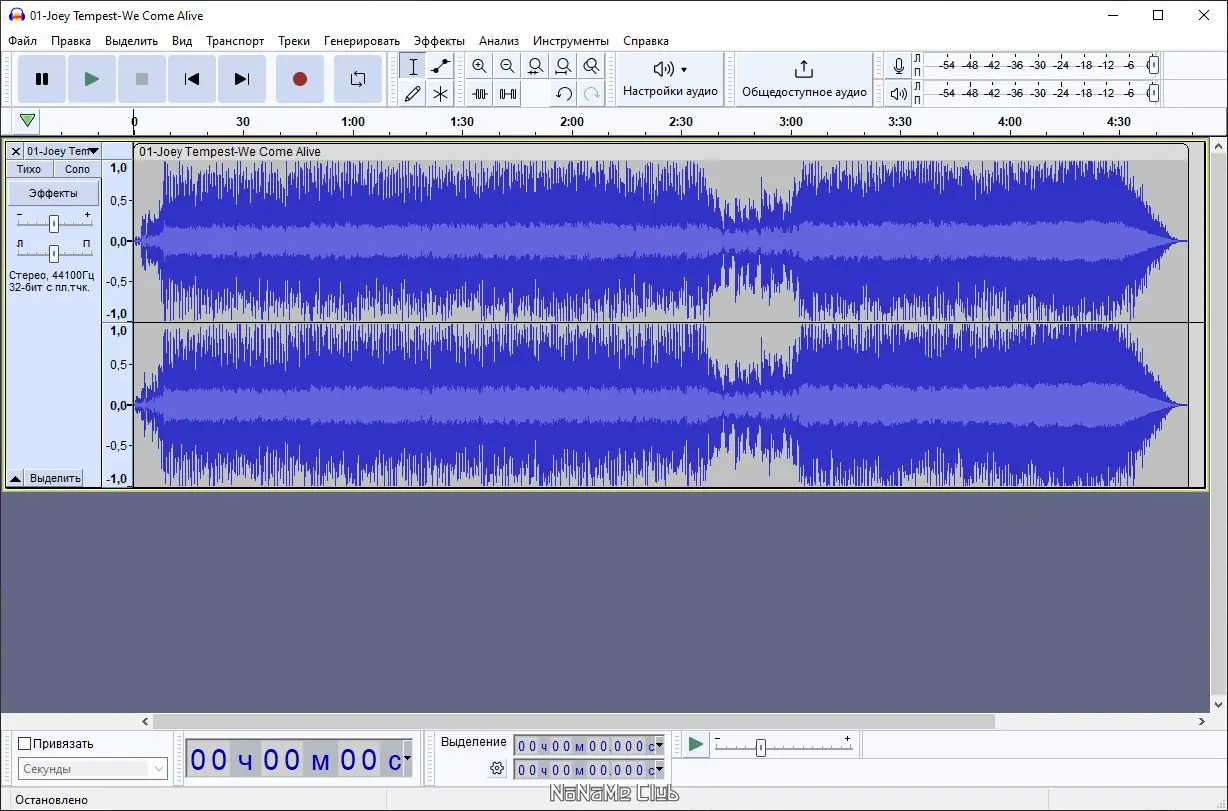Click the track pan slider
Viewport: 1228px width, 811px height.
point(54,252)
